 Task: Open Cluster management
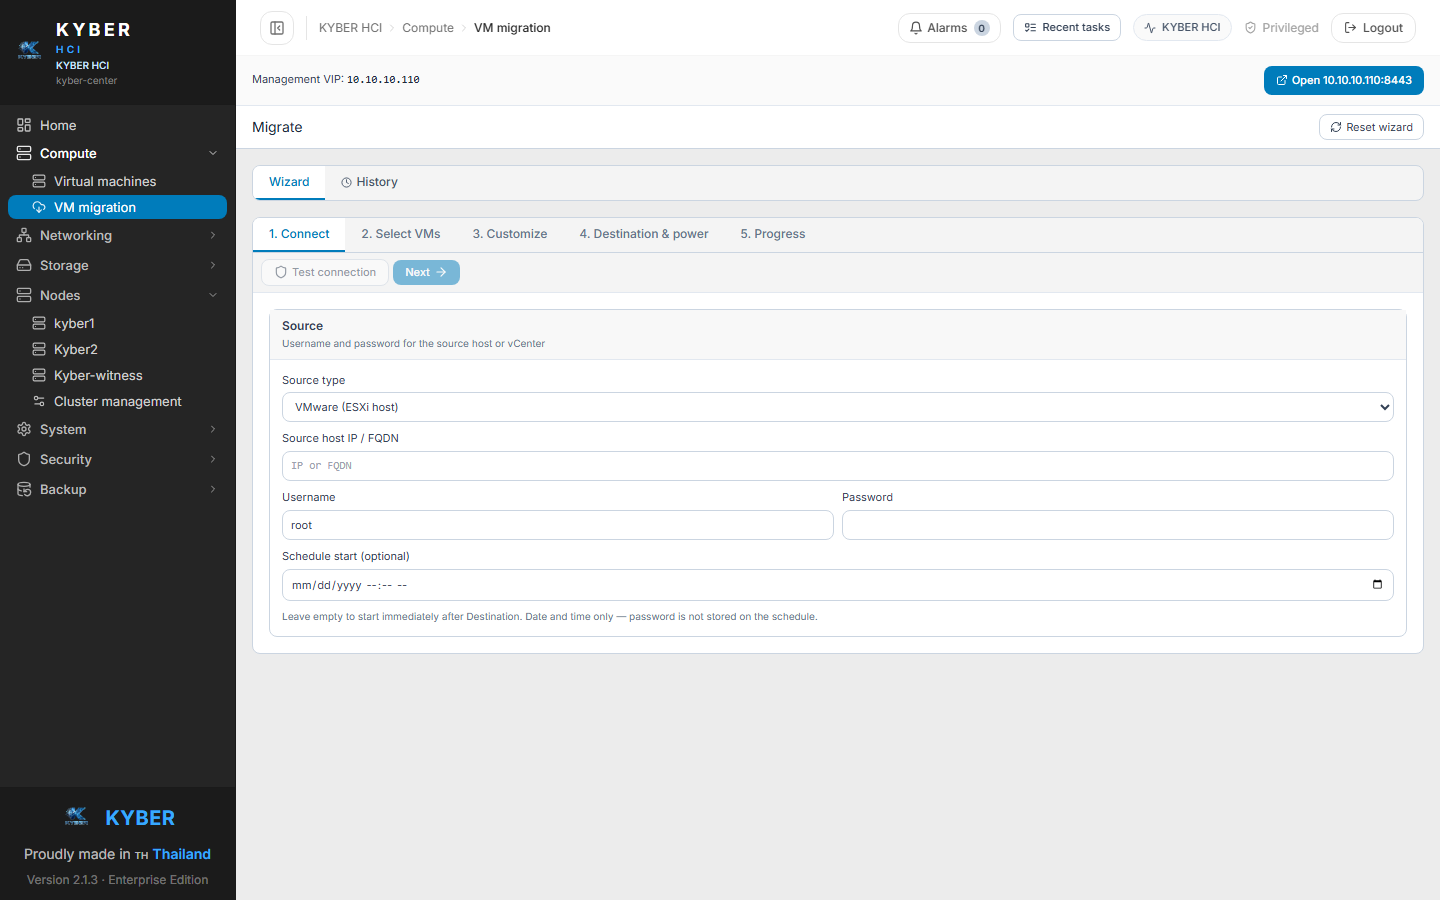click(118, 401)
